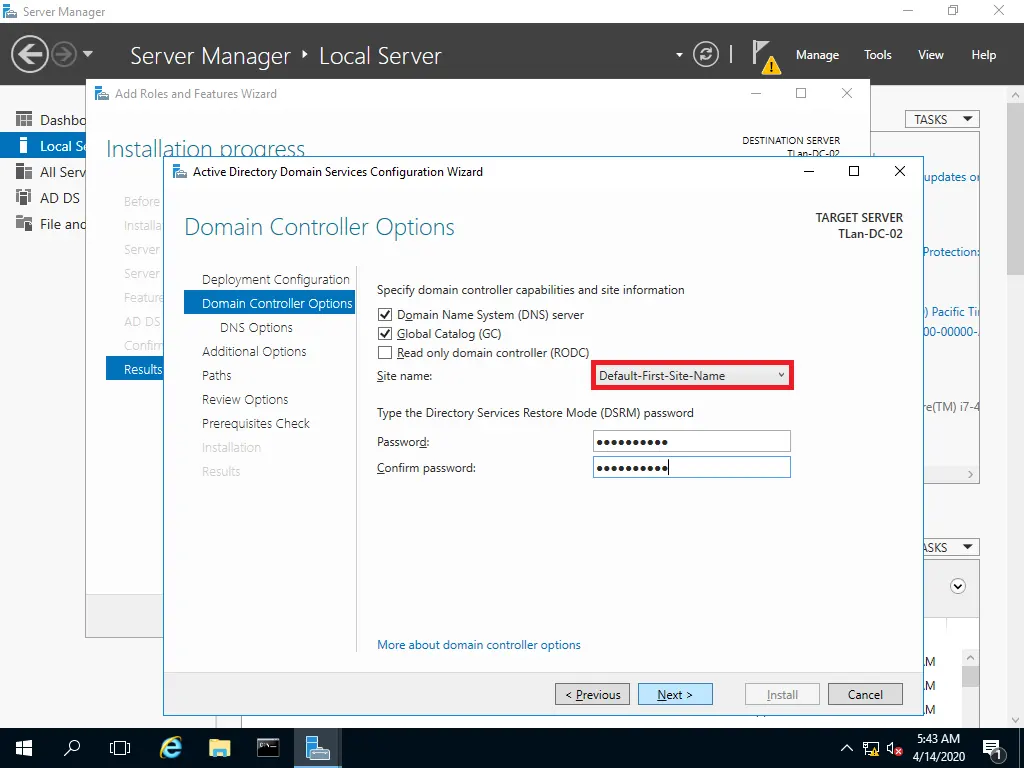This screenshot has width=1024, height=768.
Task: Uncheck Domain Name System (DNS) server
Action: (385, 315)
